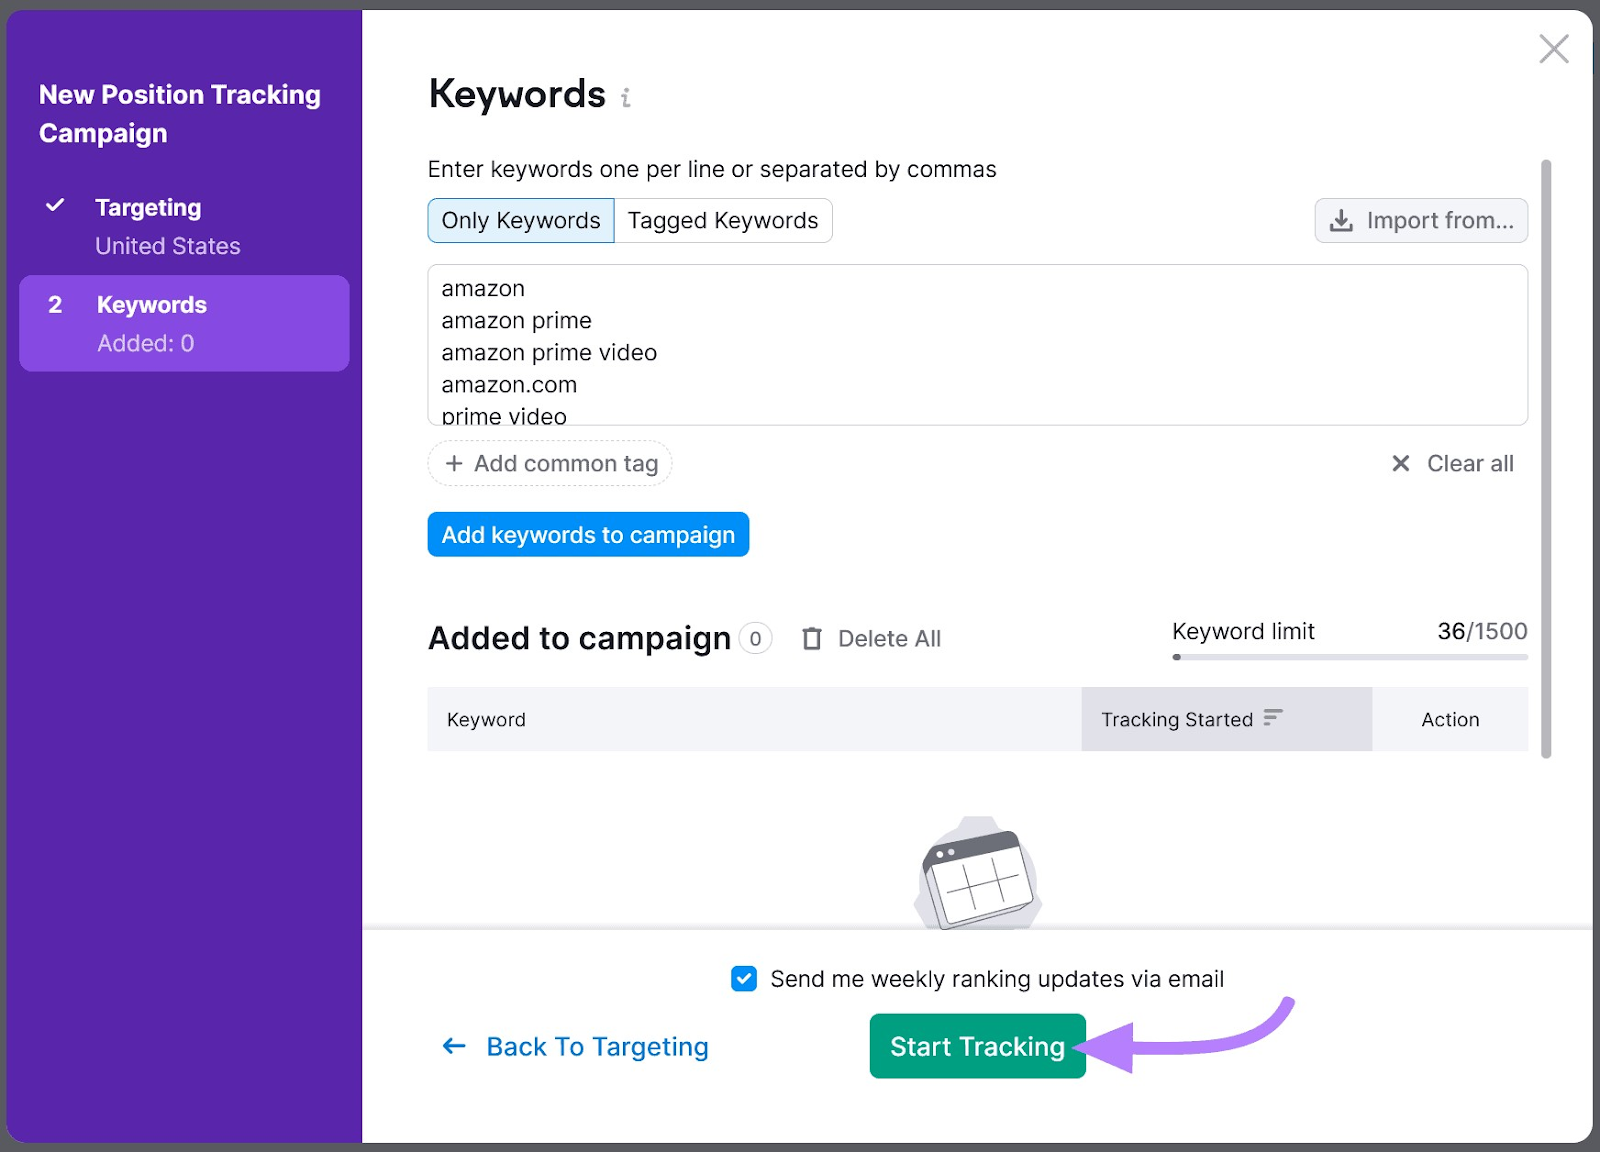Select the Only Keywords tab
The height and width of the screenshot is (1152, 1600).
click(520, 220)
